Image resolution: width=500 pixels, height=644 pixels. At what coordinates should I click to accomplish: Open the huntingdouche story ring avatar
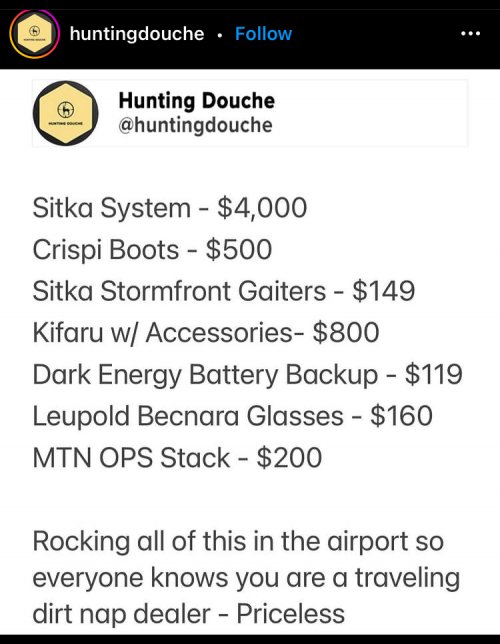point(35,34)
